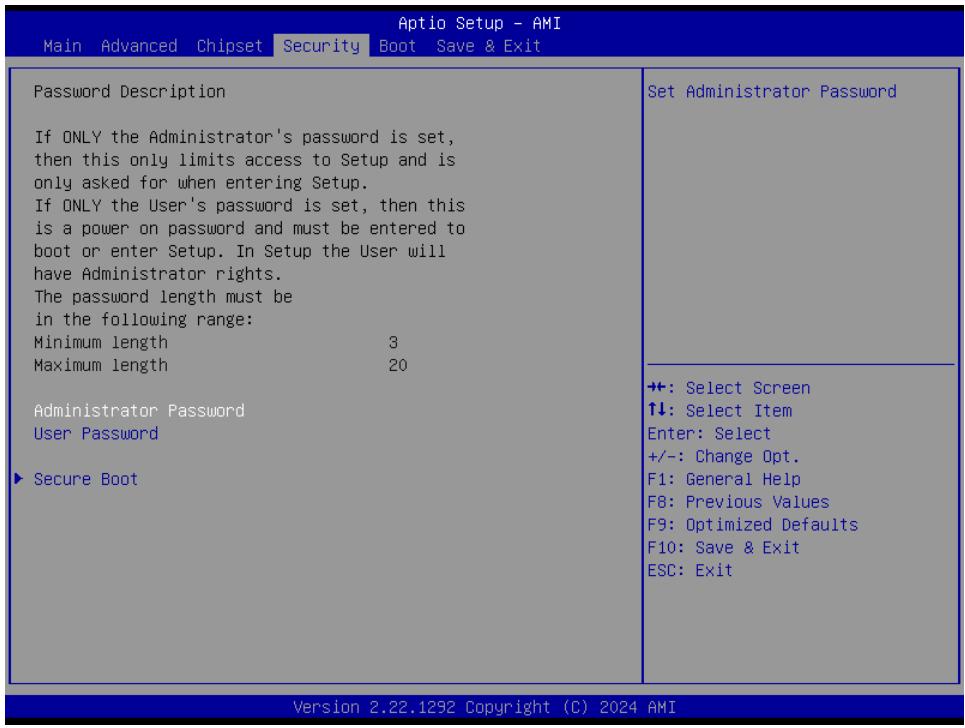This screenshot has height=728, width=965.
Task: Click the F10: Save & Exit hint
Action: click(x=724, y=548)
